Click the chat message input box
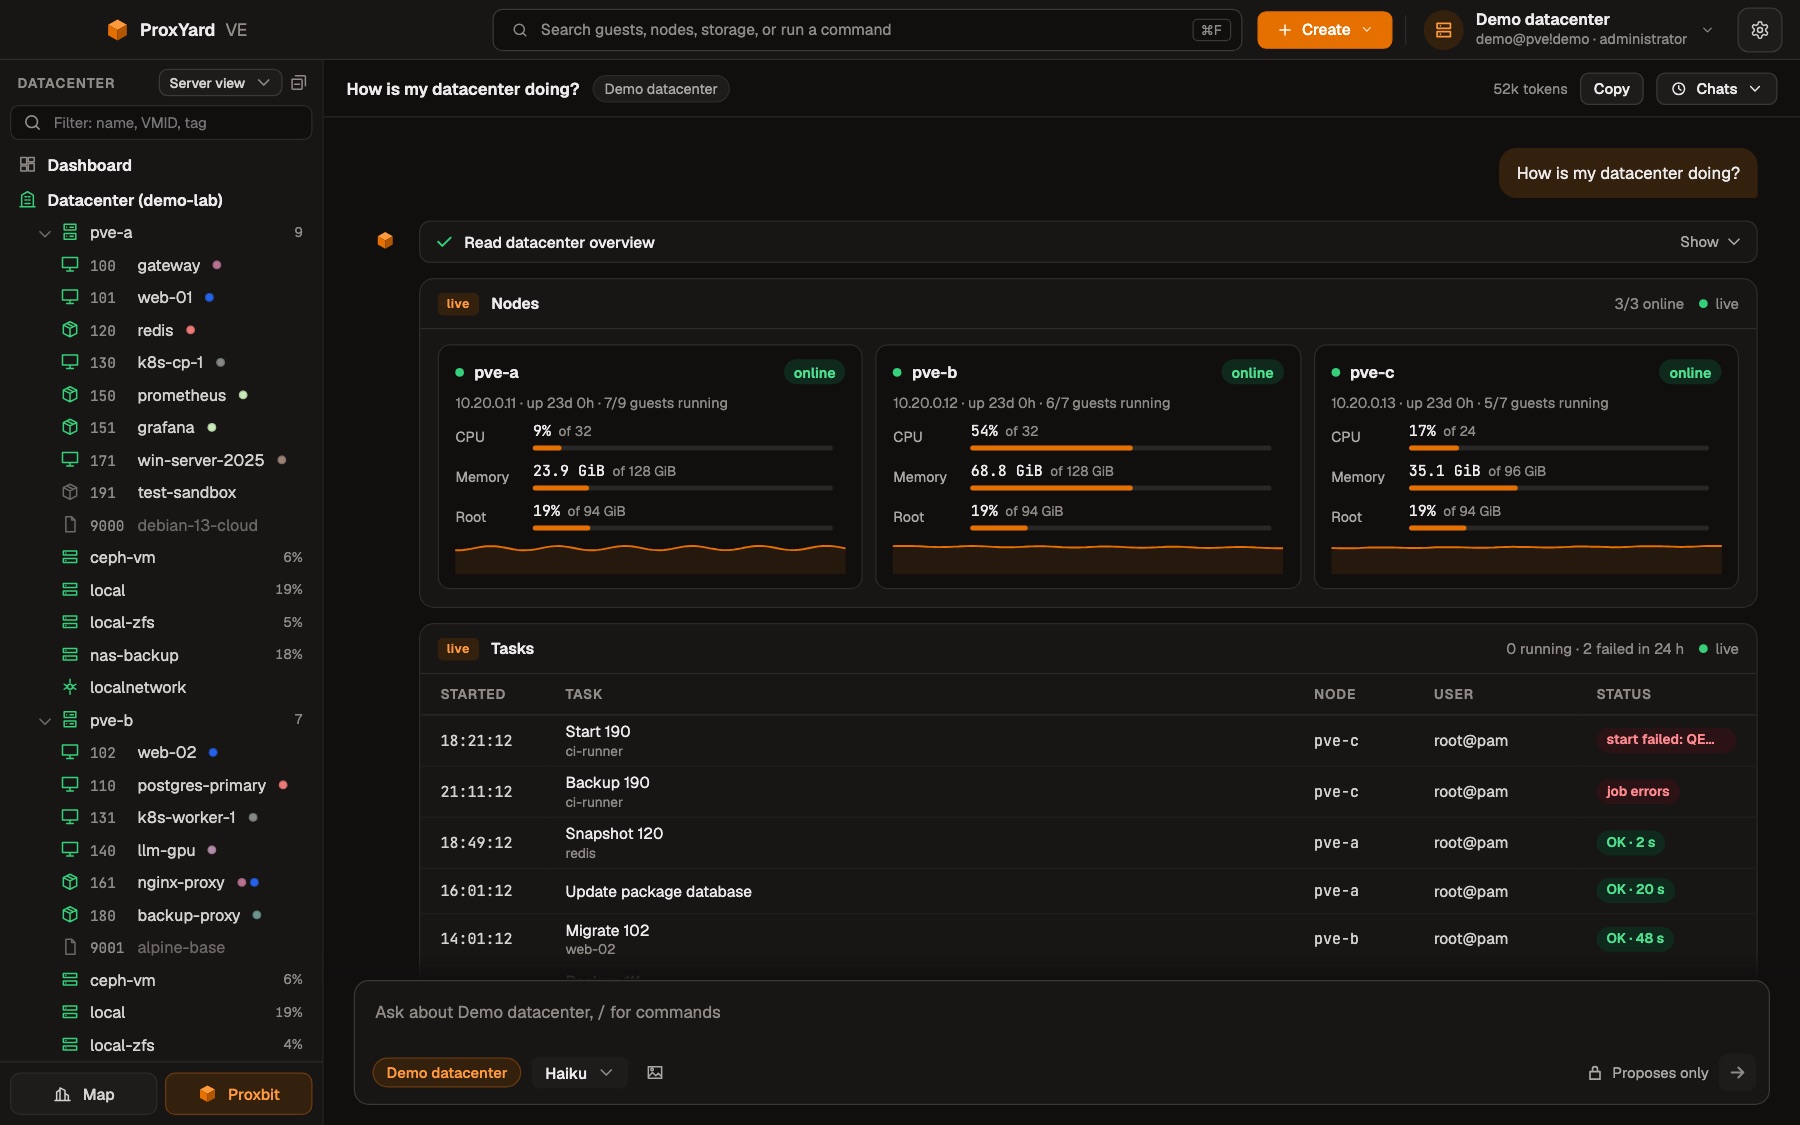The width and height of the screenshot is (1800, 1125). 1060,1012
